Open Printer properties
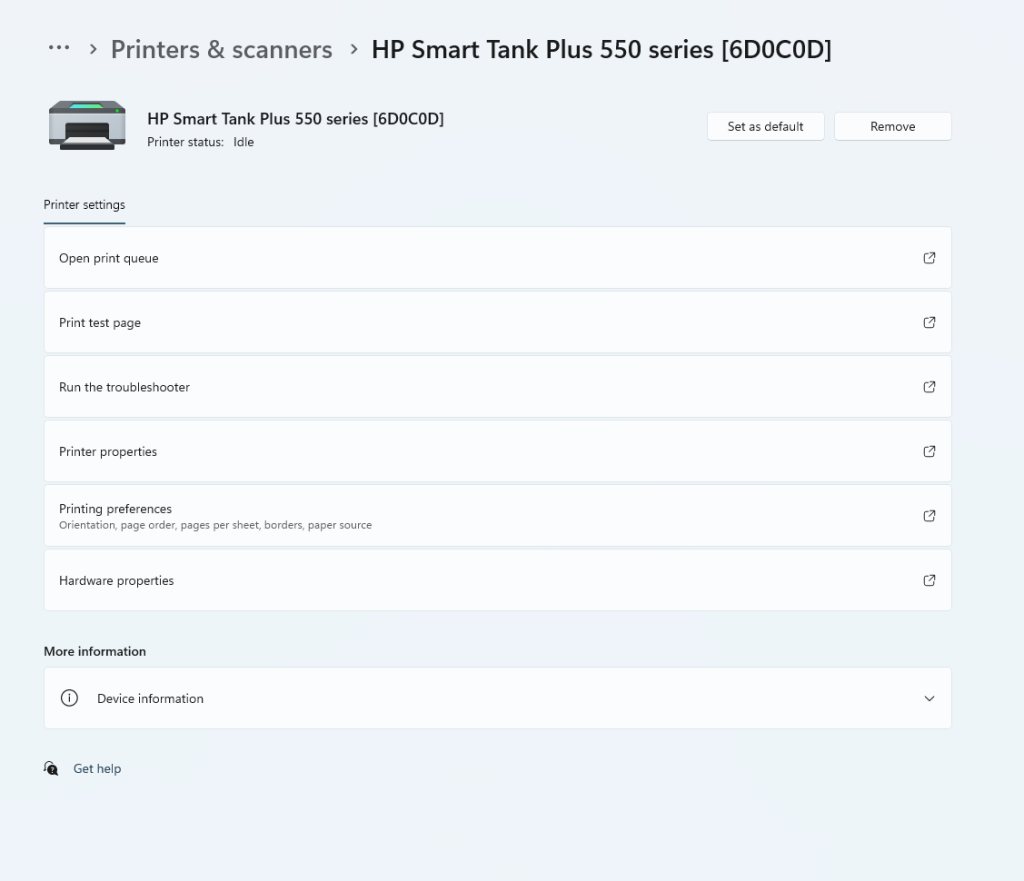Image resolution: width=1024 pixels, height=881 pixels. pyautogui.click(x=498, y=451)
